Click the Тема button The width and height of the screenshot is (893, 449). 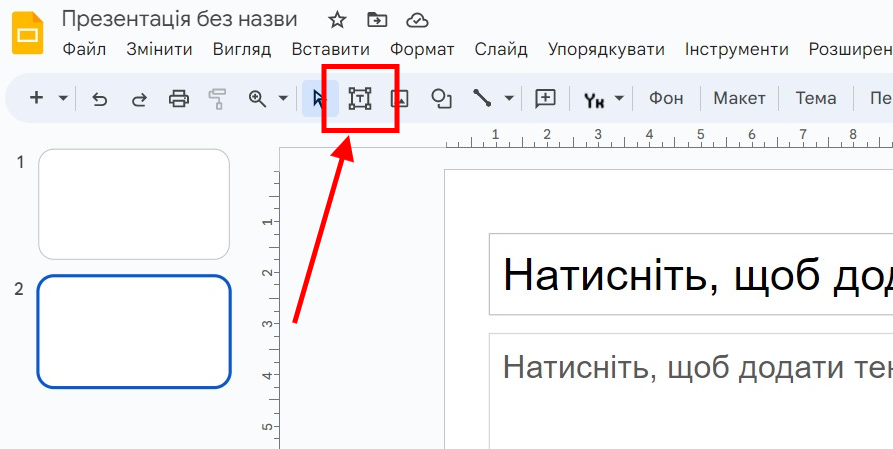pos(816,99)
